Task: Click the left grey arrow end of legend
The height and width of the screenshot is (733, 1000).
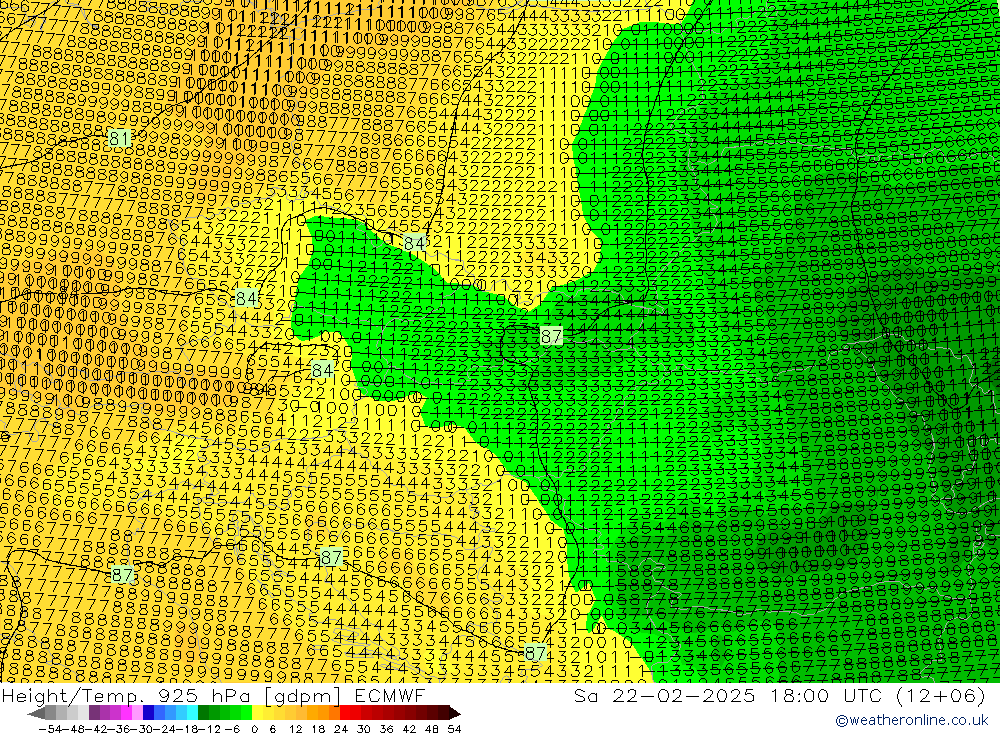Action: (x=37, y=713)
